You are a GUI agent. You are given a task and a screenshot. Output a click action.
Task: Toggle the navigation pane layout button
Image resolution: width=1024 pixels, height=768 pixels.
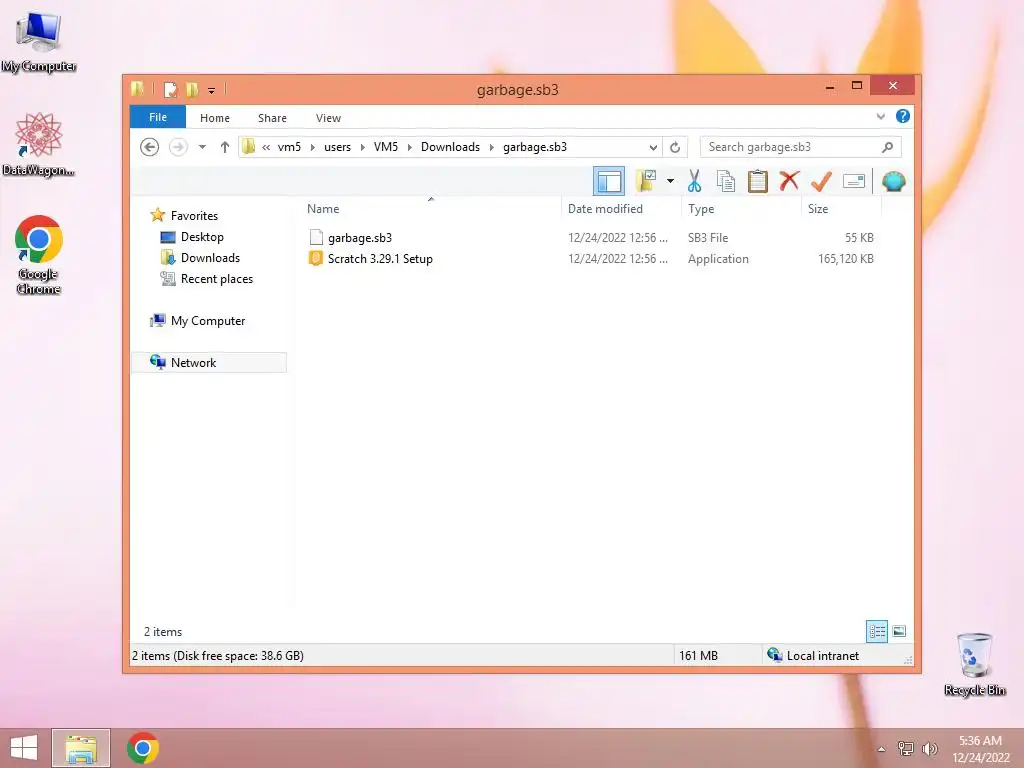609,181
